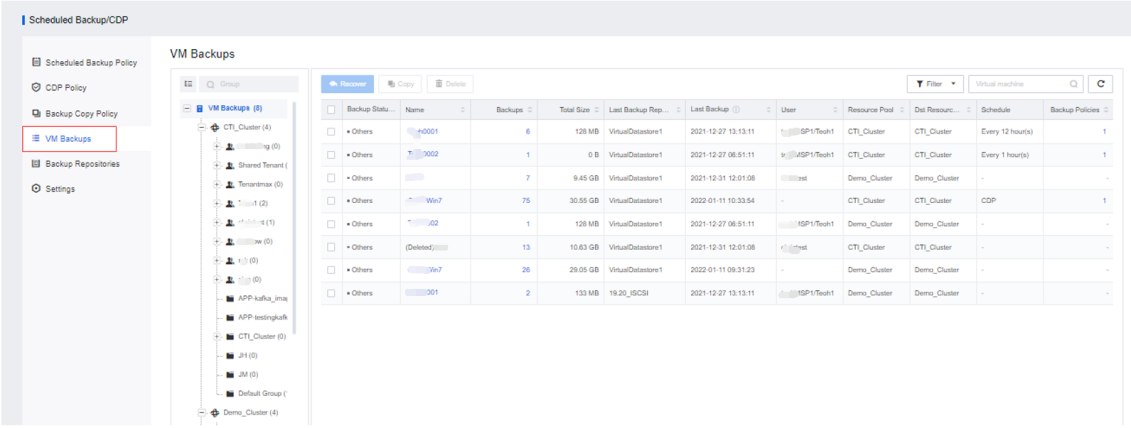Click the JH (0) folder icon

coord(229,356)
